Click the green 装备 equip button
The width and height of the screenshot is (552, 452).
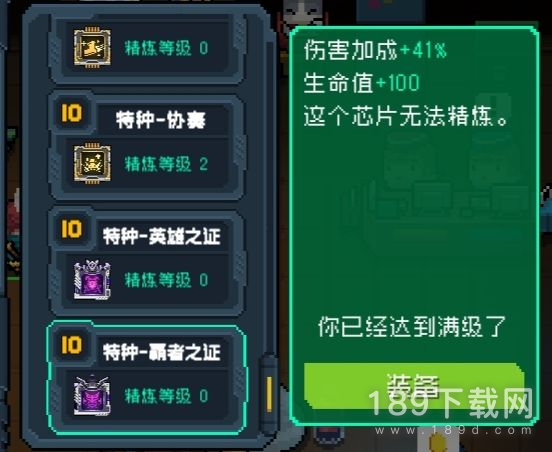[414, 385]
